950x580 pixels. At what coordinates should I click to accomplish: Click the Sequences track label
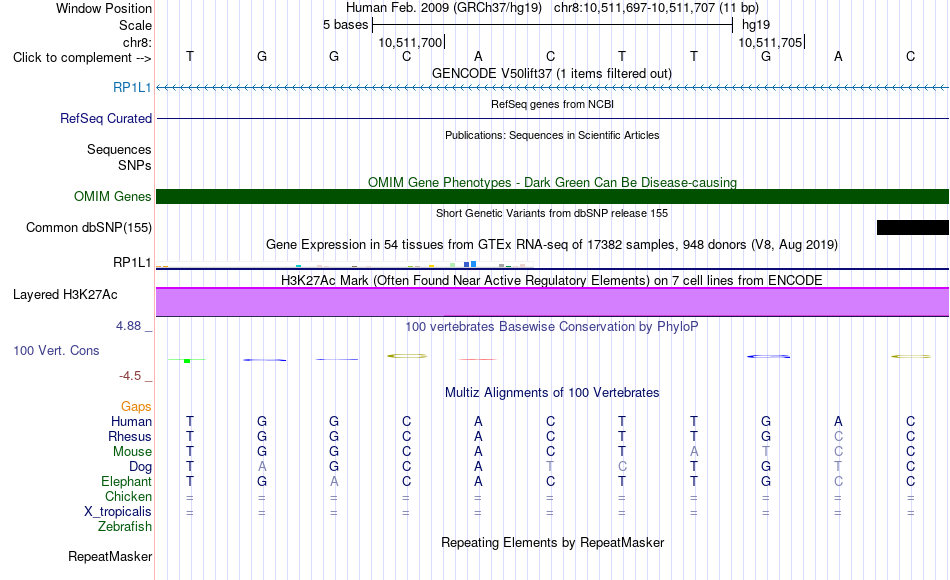point(119,149)
